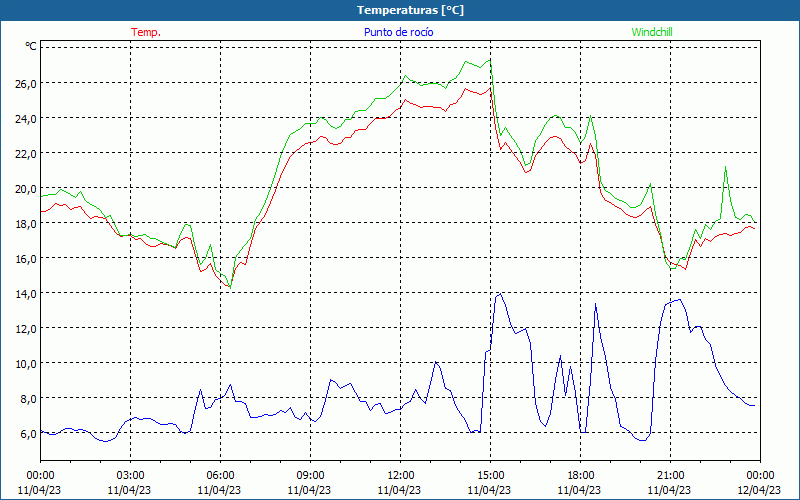Screen dimensions: 800x500
Task: Click the "24,0" y-axis value
Action: coord(26,118)
